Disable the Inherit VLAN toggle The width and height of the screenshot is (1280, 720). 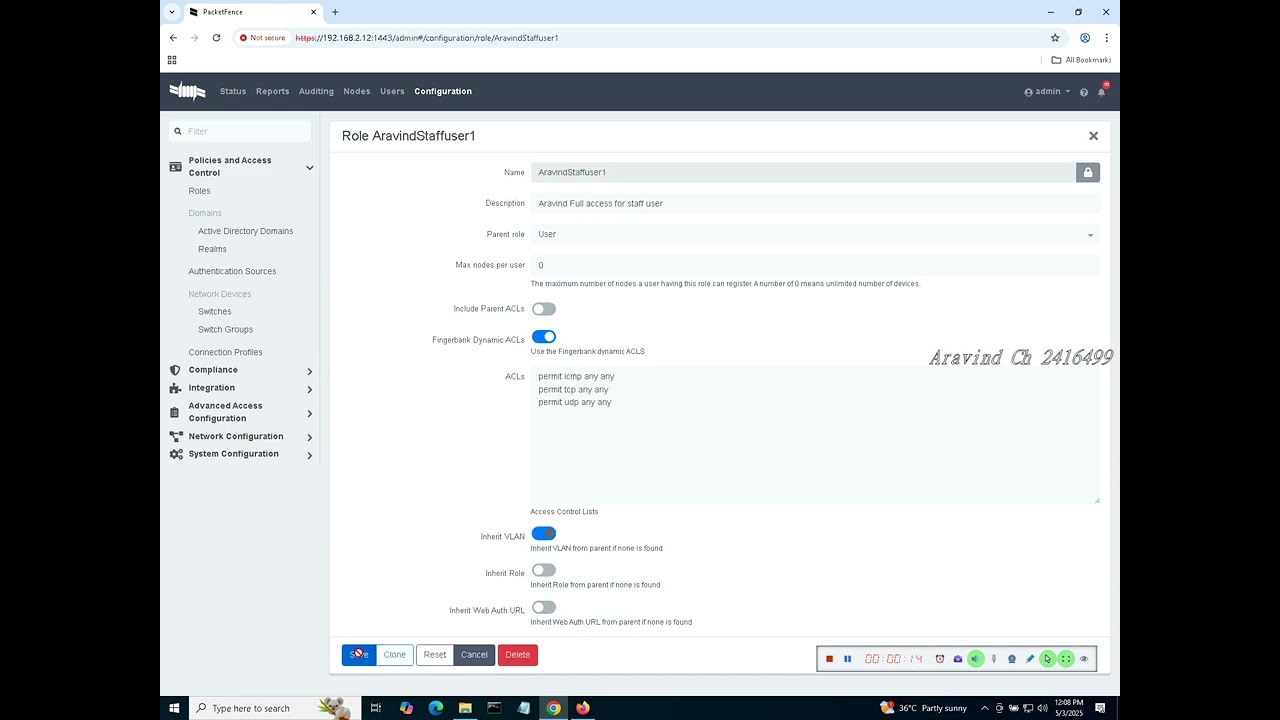click(x=543, y=533)
